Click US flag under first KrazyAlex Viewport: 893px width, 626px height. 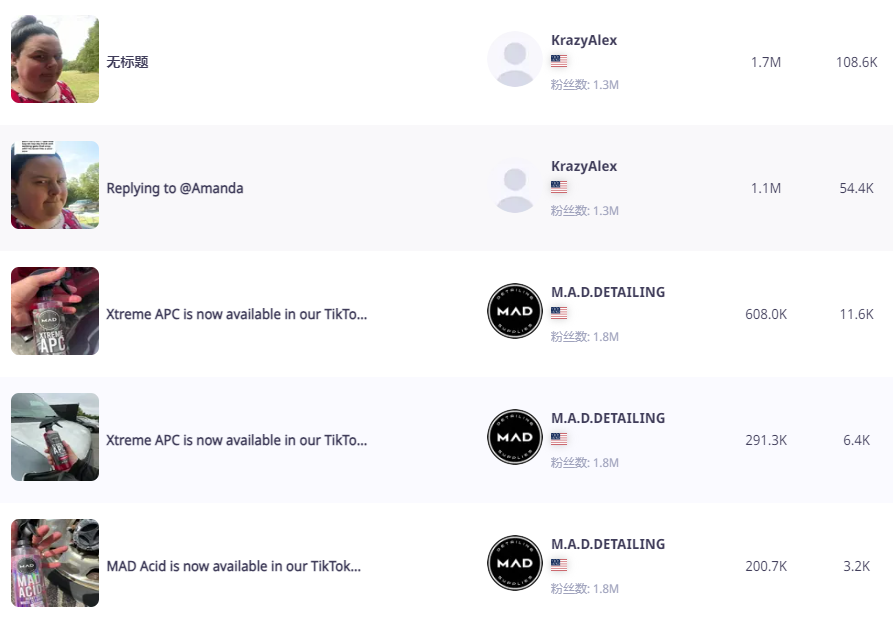(x=559, y=60)
